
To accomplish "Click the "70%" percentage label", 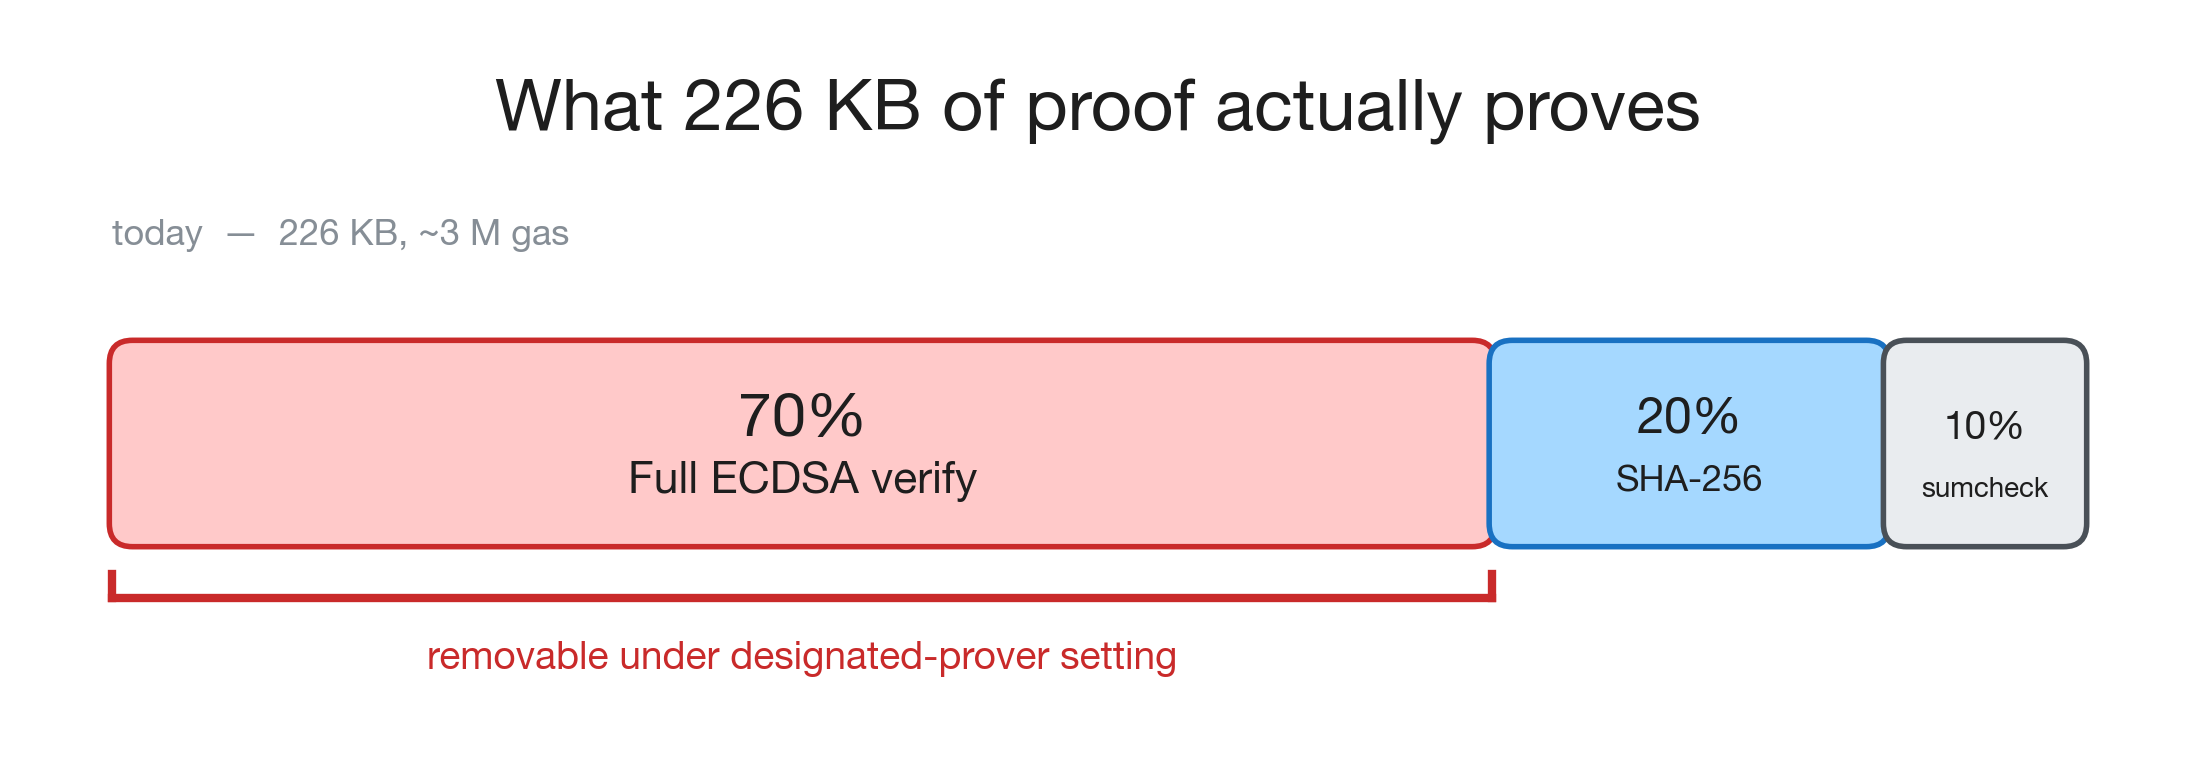I will click(x=800, y=416).
